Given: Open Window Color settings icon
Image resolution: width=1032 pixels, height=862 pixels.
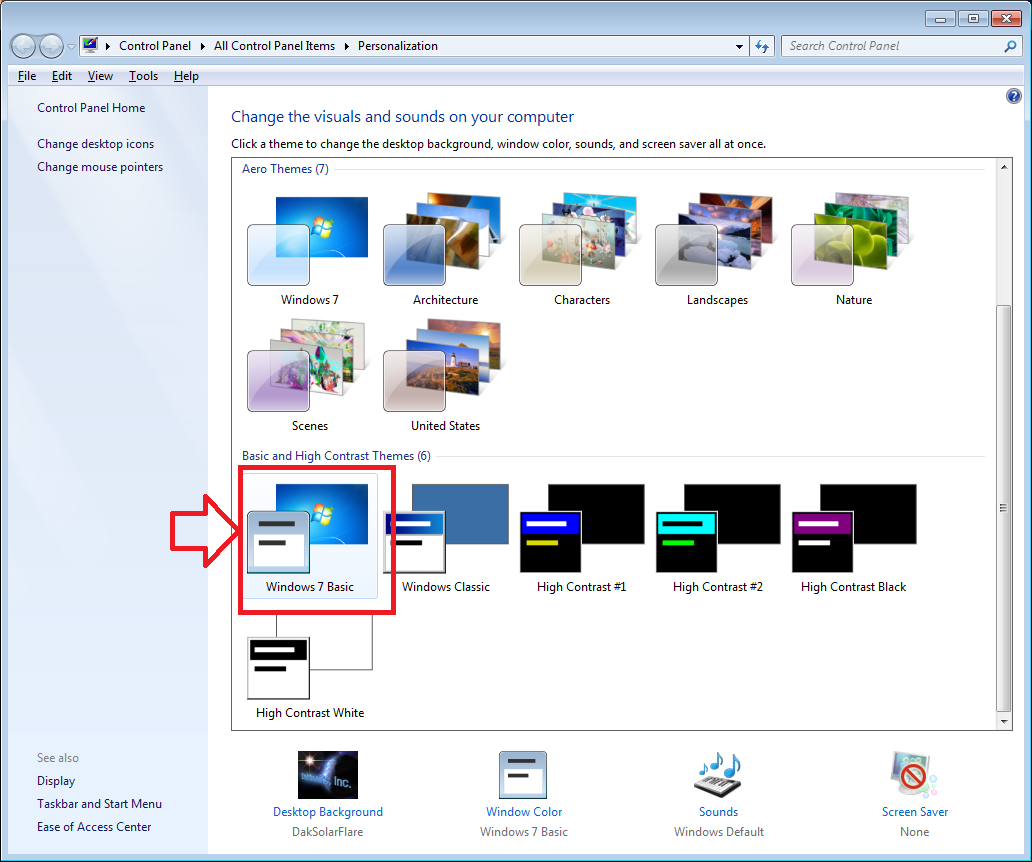Looking at the screenshot, I should [523, 775].
